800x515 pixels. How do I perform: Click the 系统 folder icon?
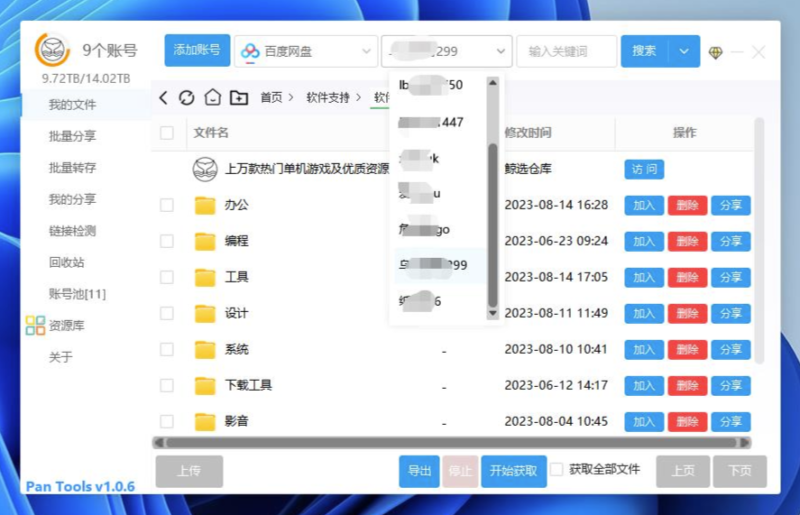point(205,350)
